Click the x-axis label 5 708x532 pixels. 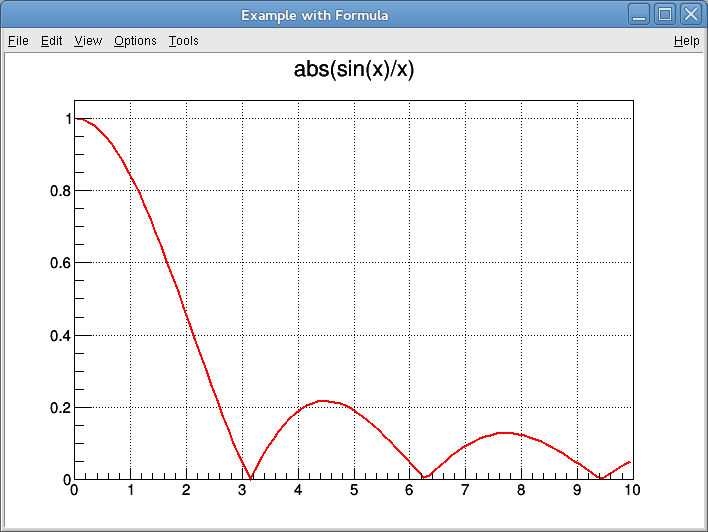[x=354, y=490]
